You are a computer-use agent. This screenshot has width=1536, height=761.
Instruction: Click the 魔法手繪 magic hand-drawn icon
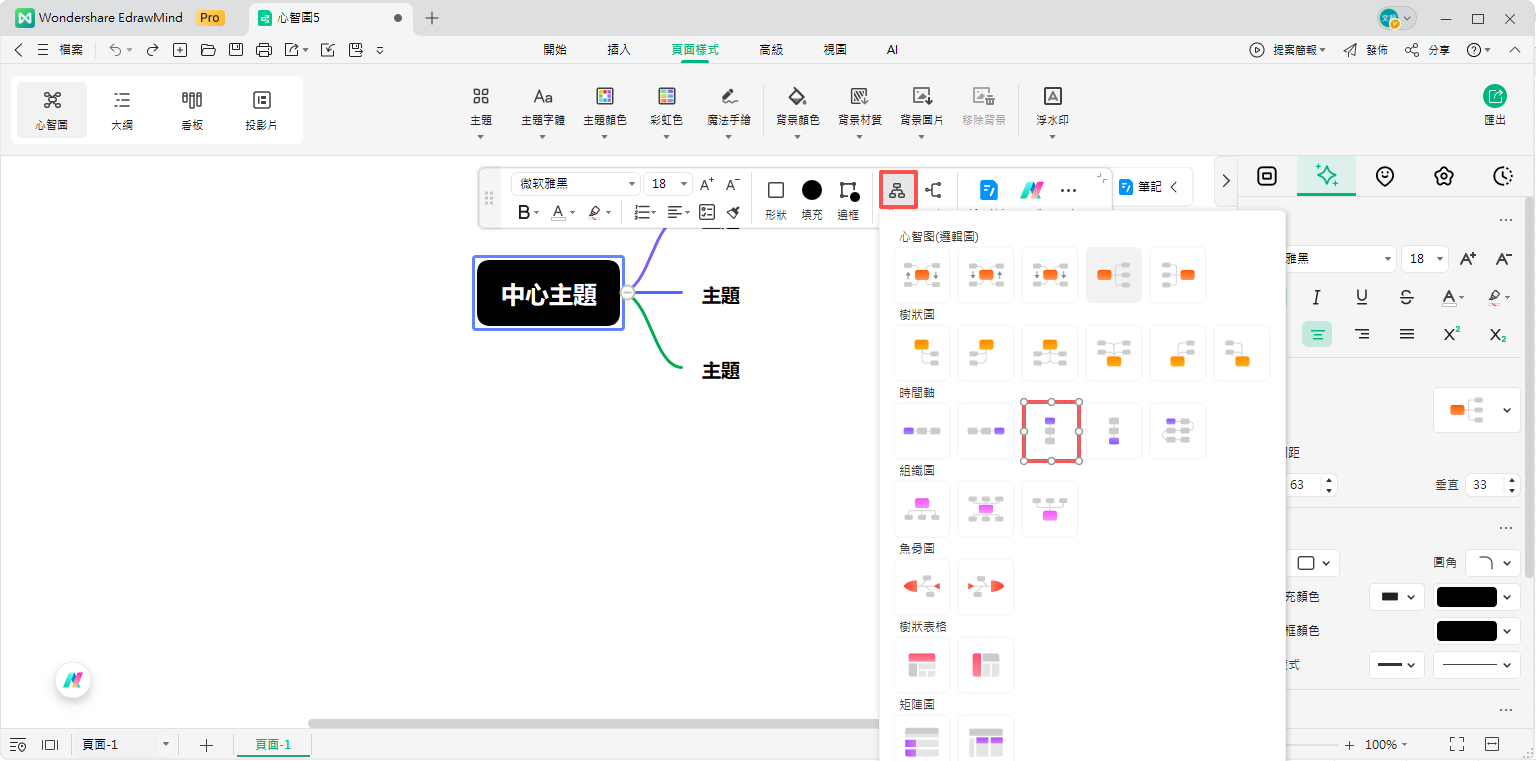pyautogui.click(x=729, y=108)
